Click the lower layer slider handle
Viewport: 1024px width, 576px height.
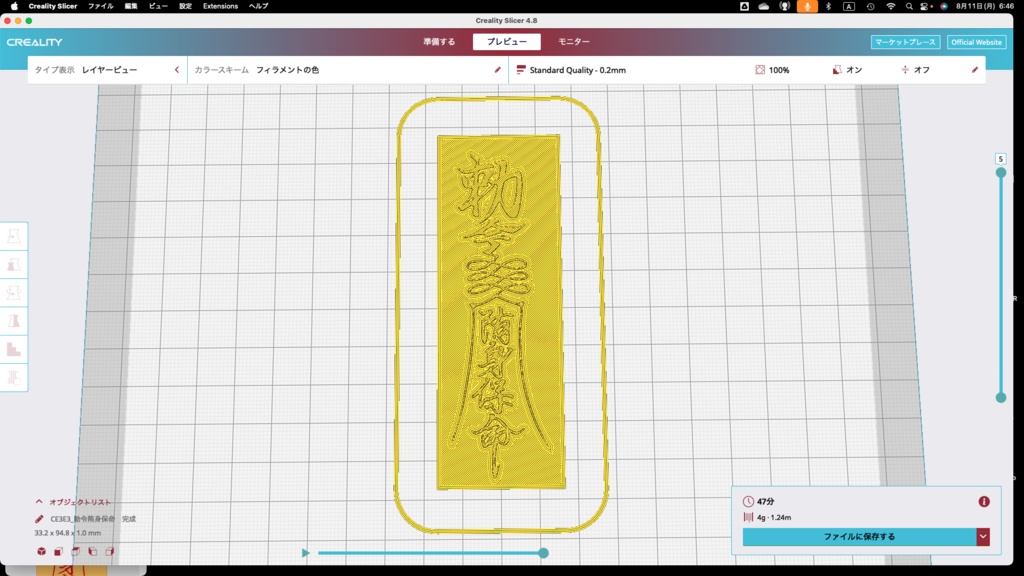point(1000,397)
